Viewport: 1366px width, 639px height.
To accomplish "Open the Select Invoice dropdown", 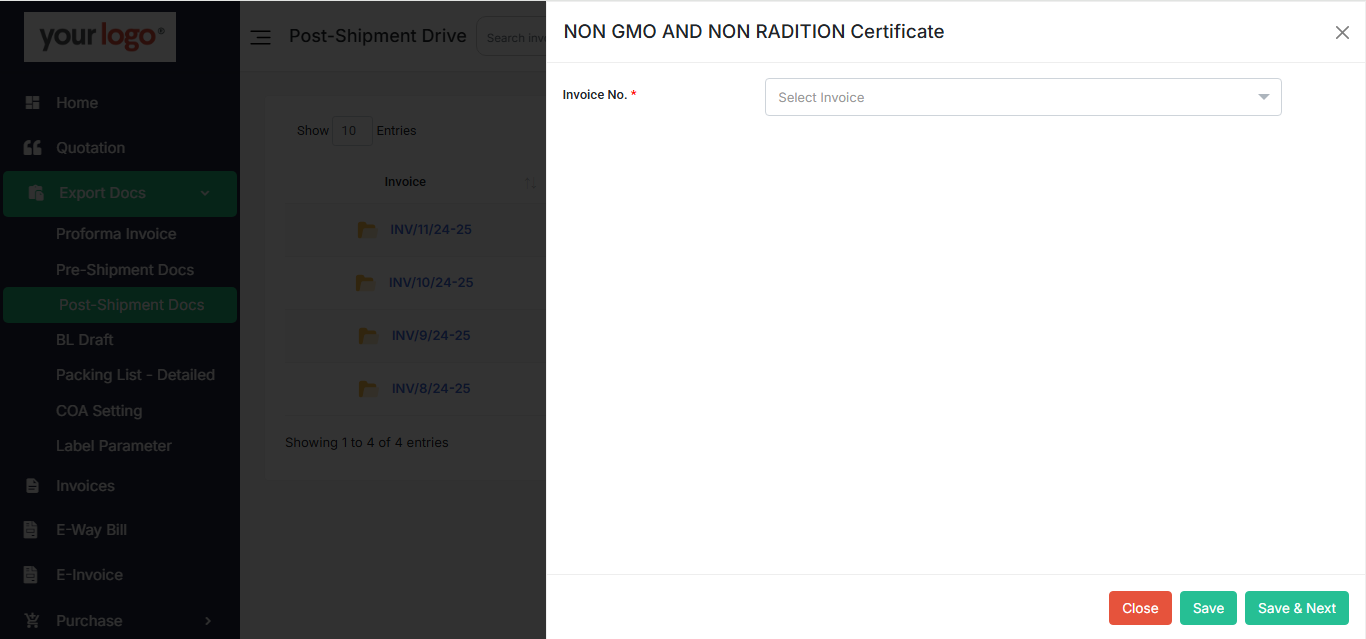I will 1023,97.
